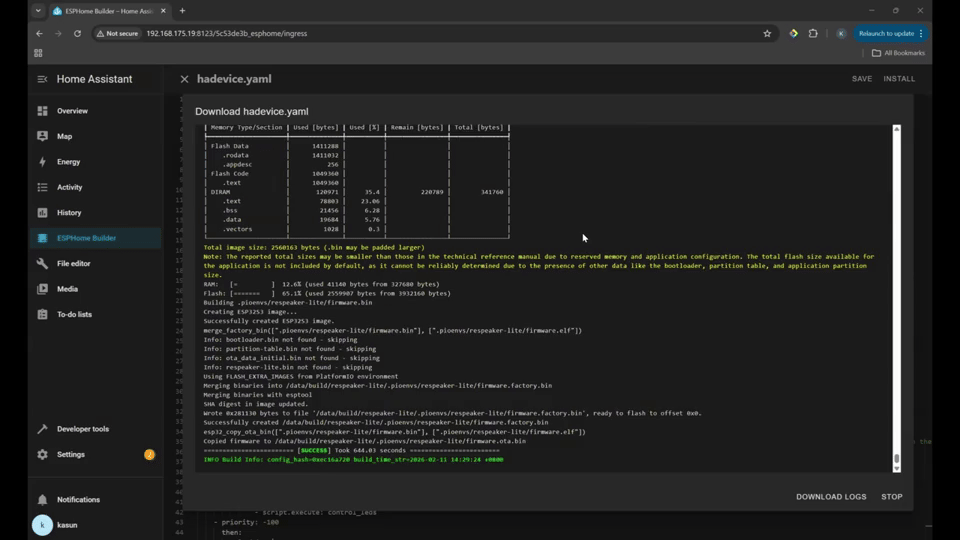Go to the Activity panel

(69, 187)
